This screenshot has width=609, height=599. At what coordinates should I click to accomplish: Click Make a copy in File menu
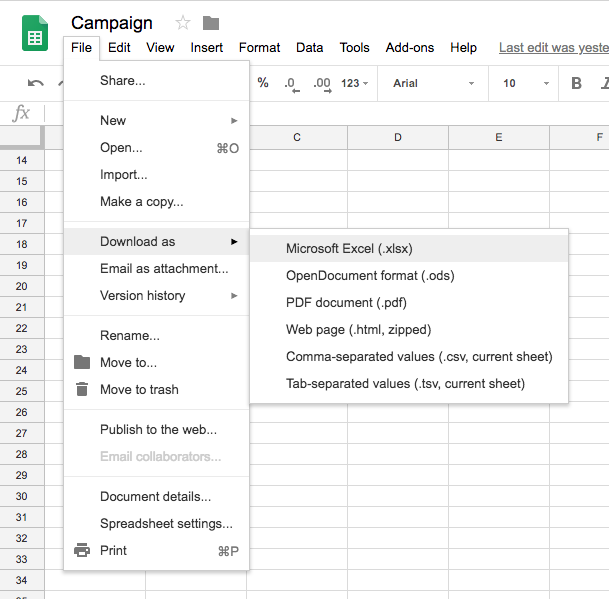click(x=141, y=201)
